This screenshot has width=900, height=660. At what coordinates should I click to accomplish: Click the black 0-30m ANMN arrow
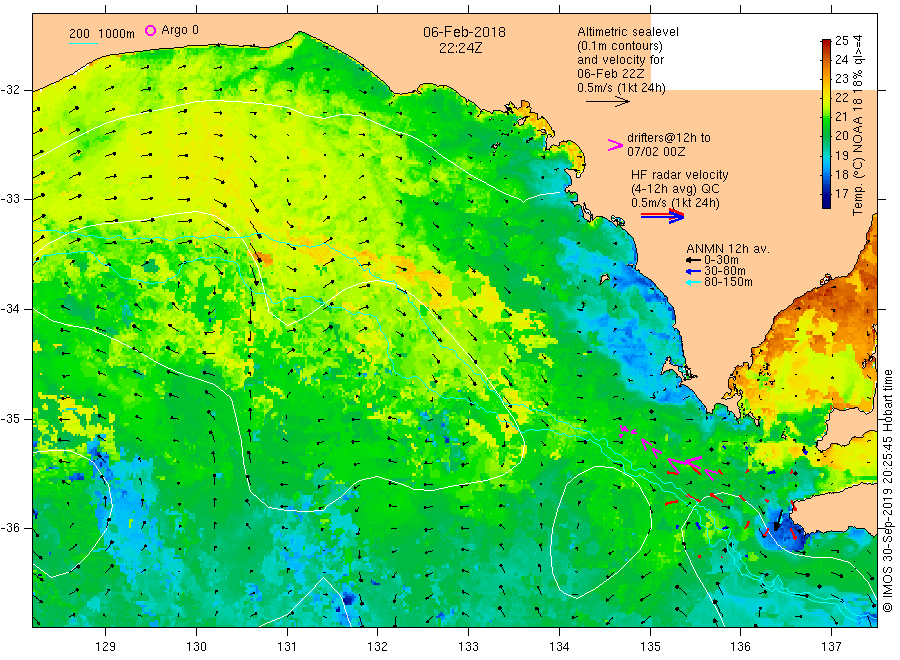[x=694, y=260]
